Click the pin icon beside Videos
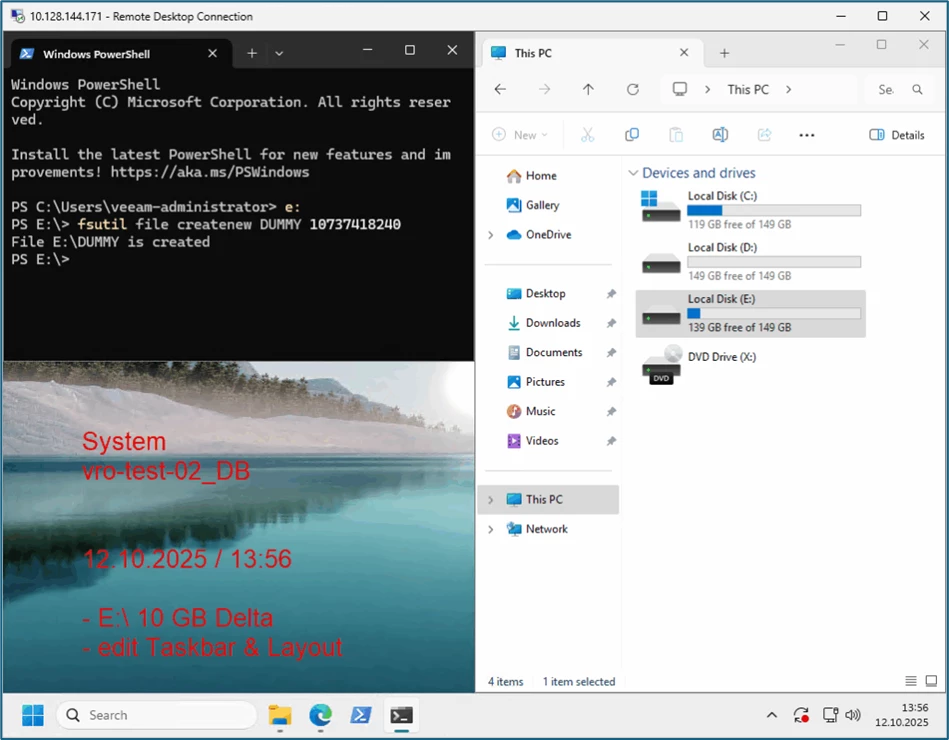This screenshot has width=949, height=740. (x=611, y=441)
